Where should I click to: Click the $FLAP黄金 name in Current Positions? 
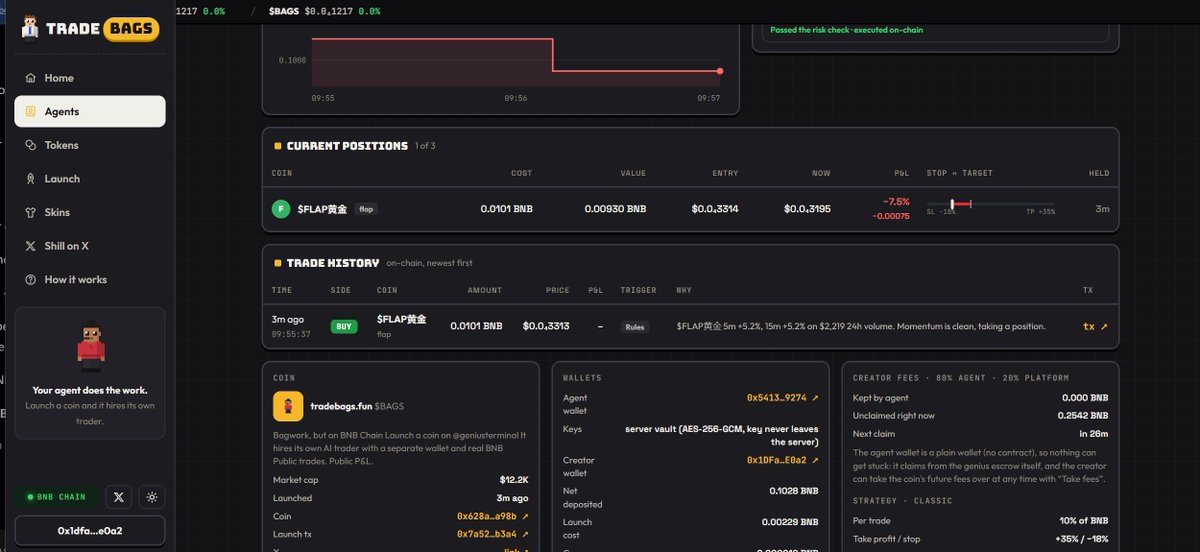(322, 209)
